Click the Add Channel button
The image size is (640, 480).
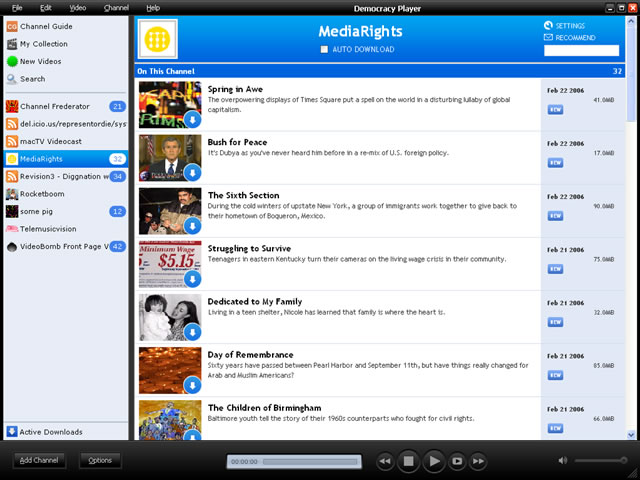[x=39, y=460]
